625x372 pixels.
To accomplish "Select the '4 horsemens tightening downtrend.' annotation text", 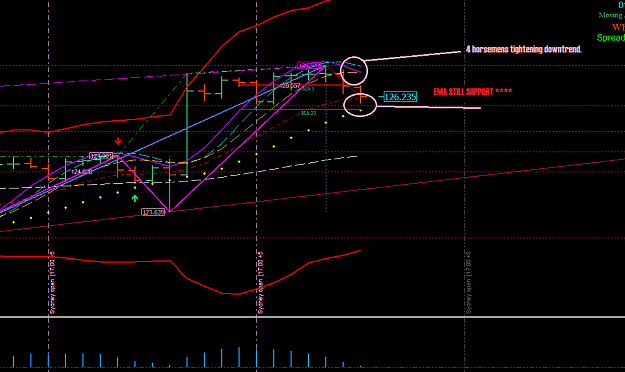I will (524, 49).
